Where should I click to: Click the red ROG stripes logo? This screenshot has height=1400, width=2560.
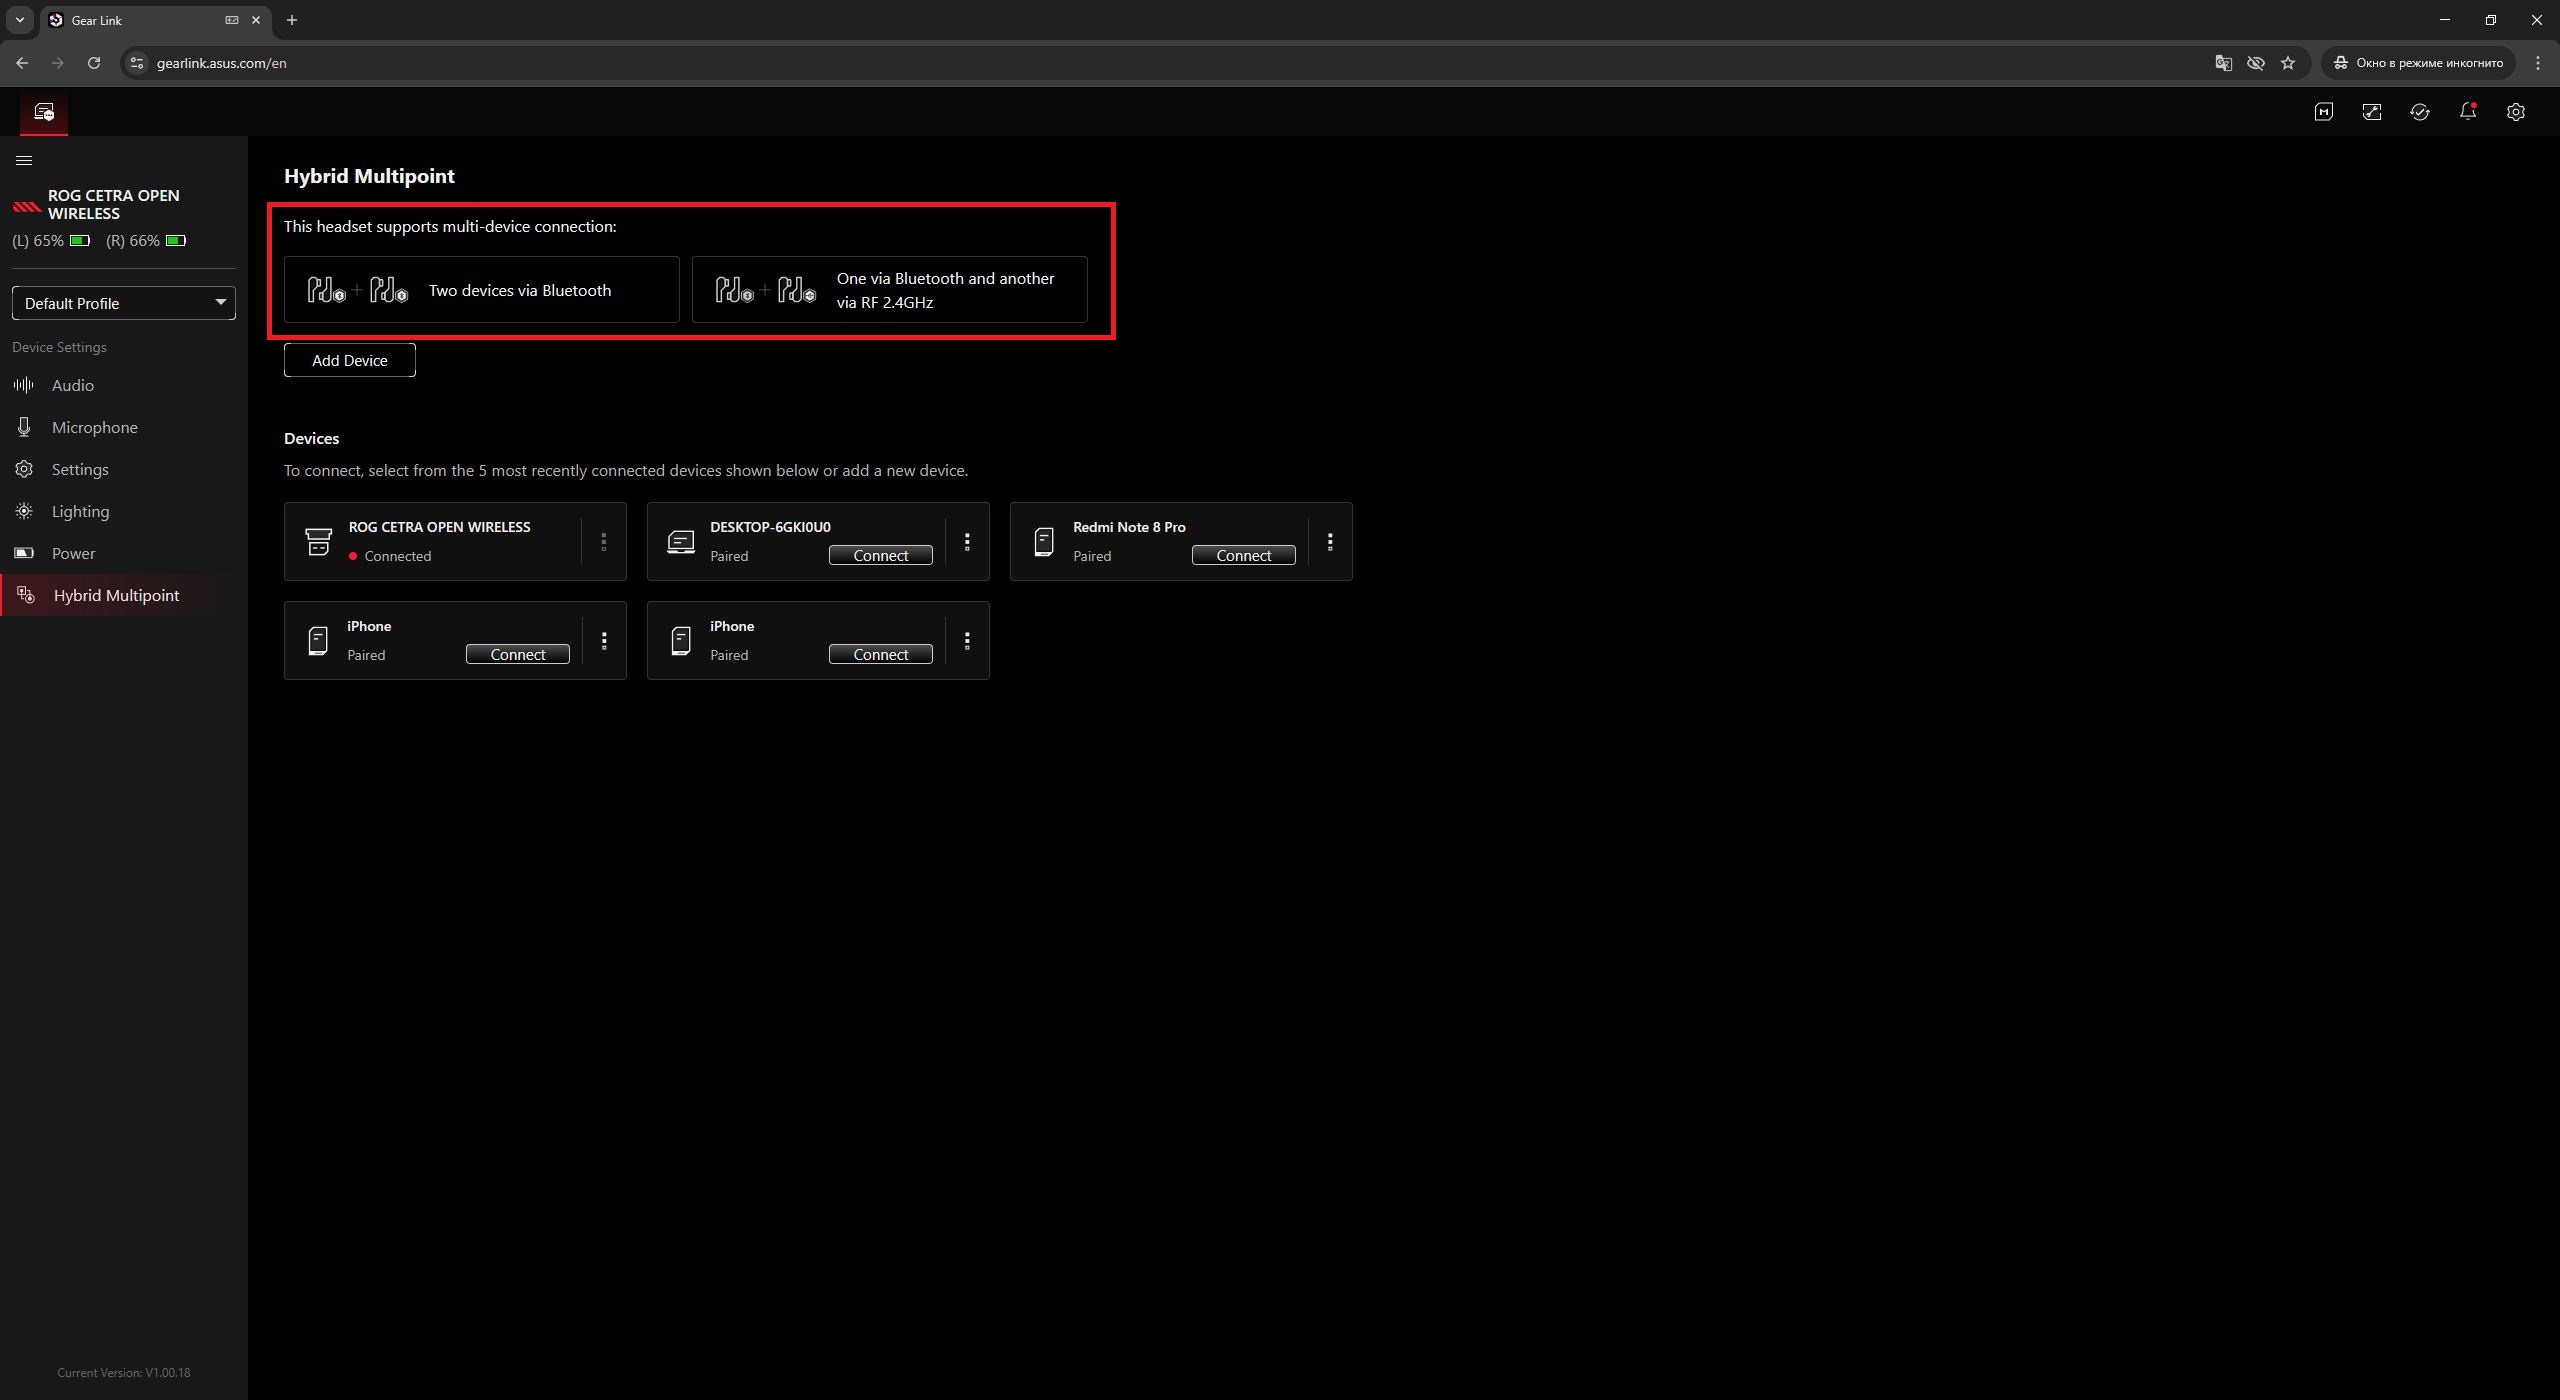pos(26,207)
